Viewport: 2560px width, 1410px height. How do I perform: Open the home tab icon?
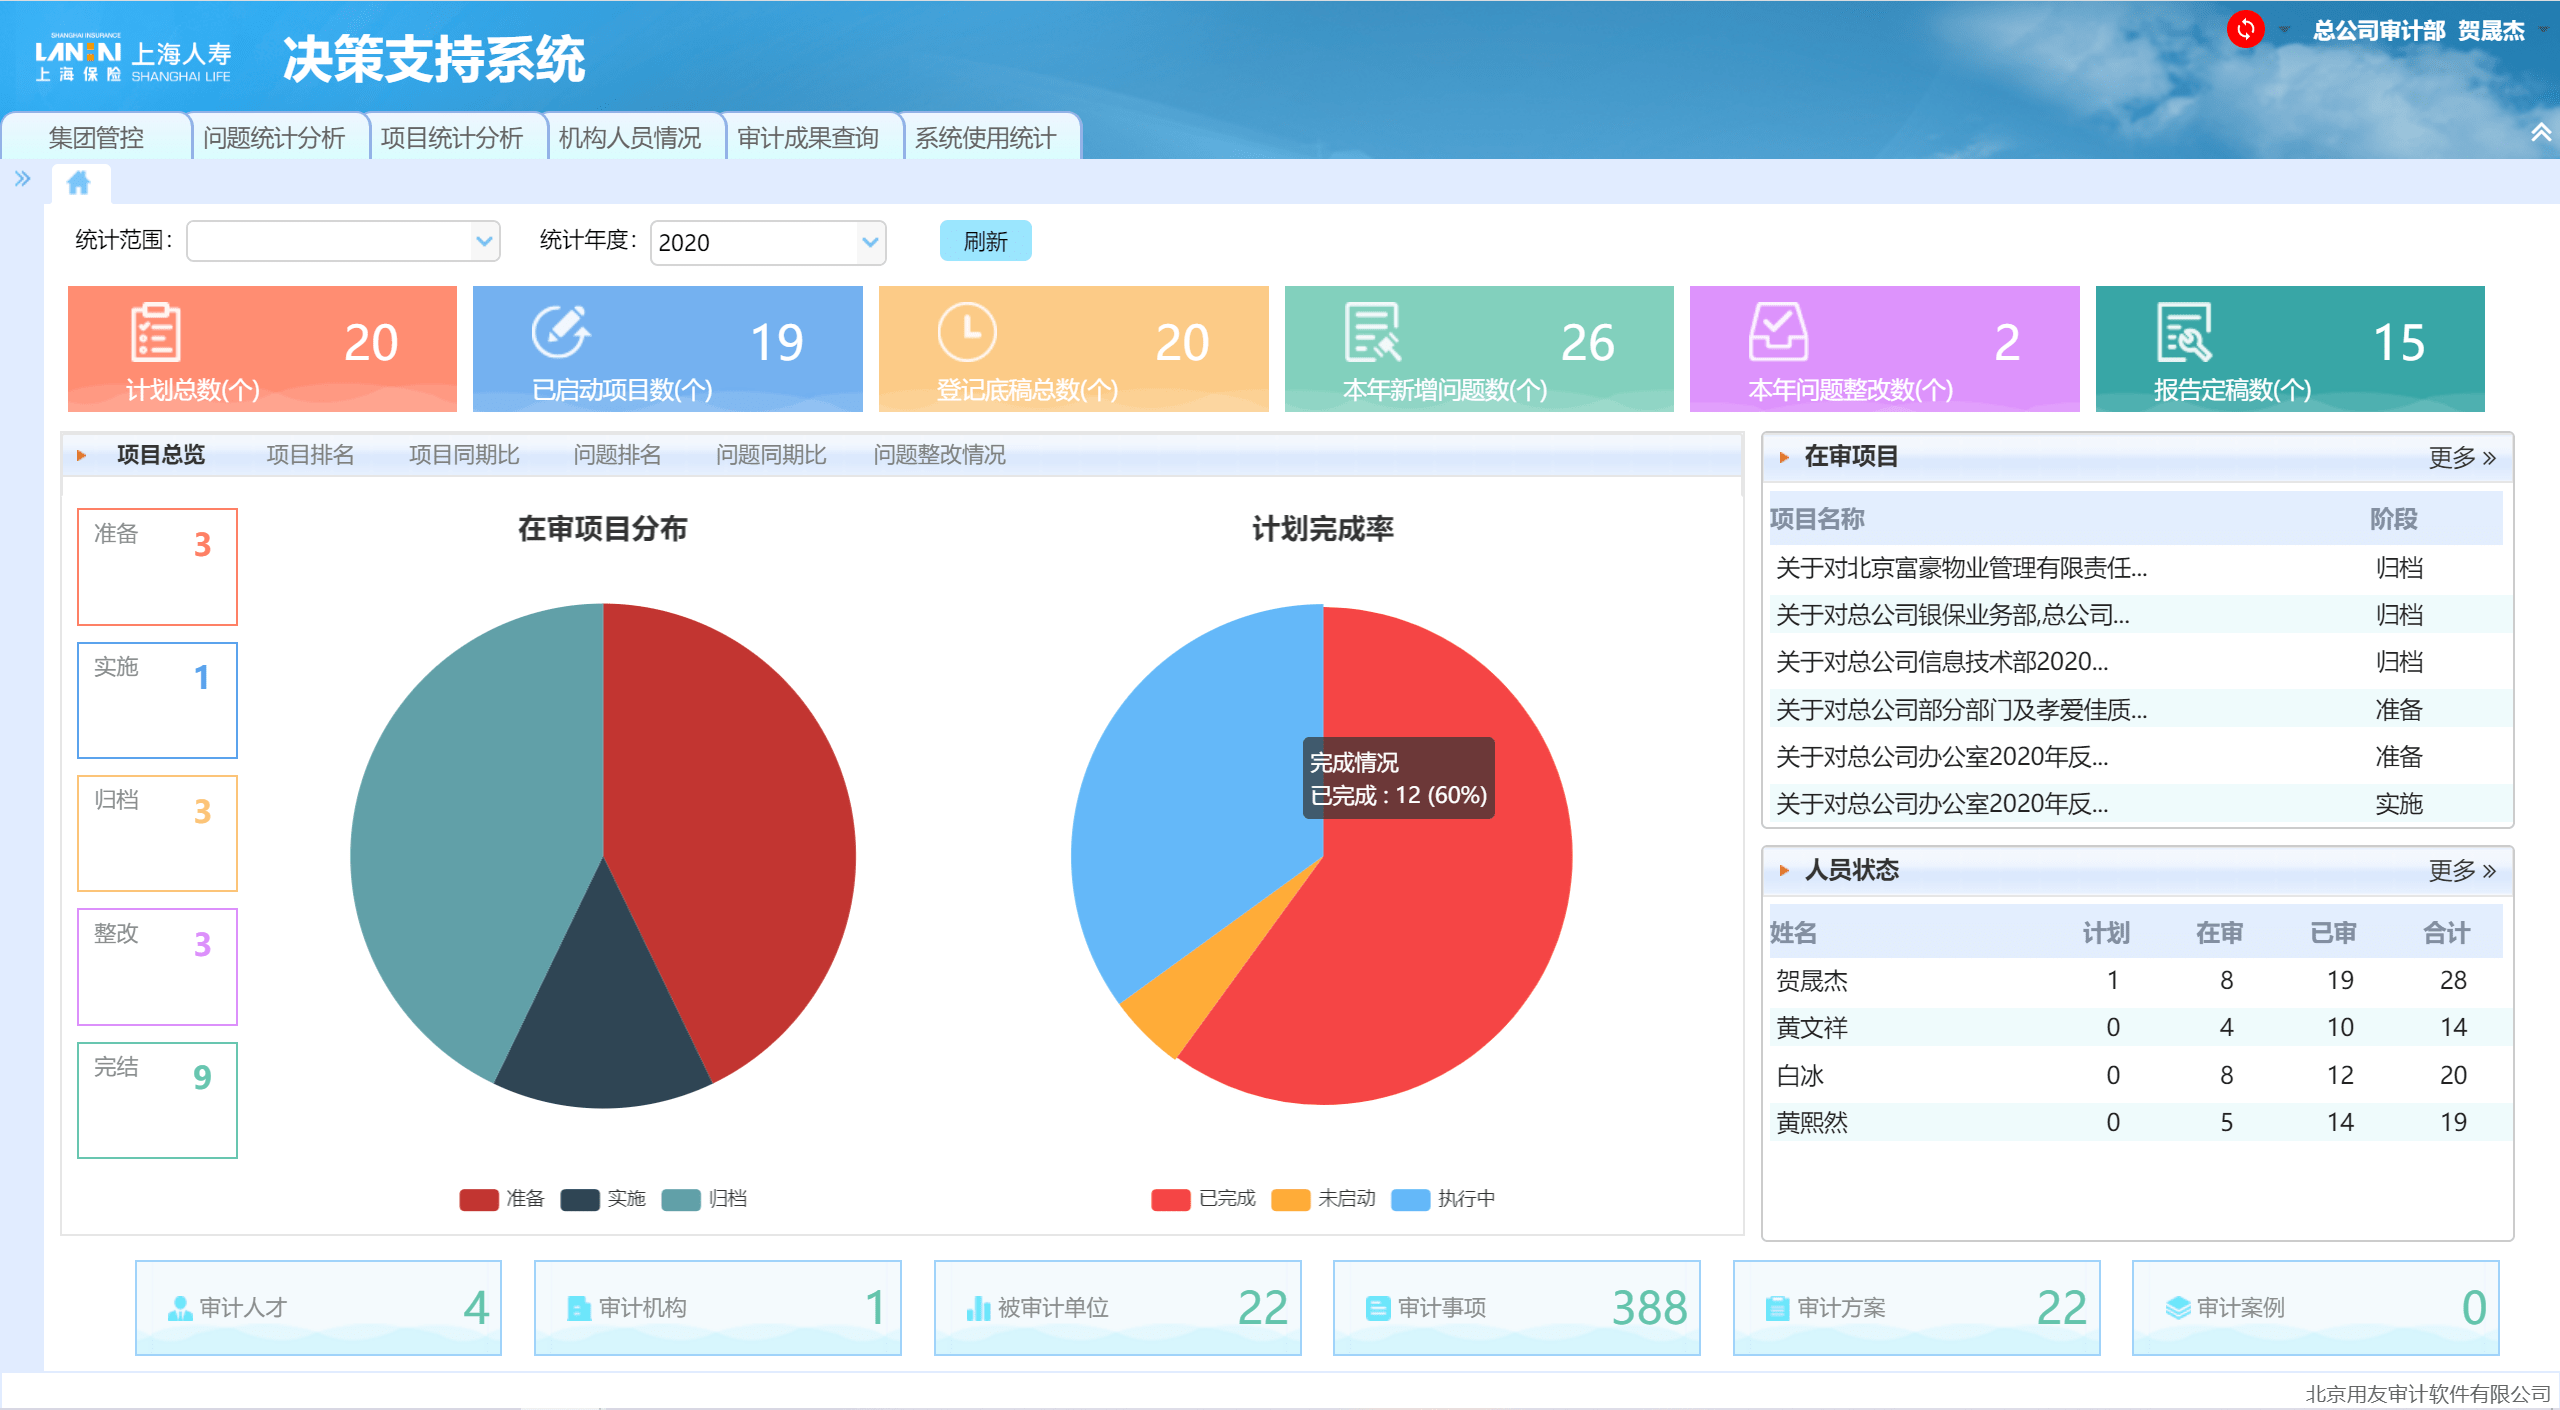78,183
